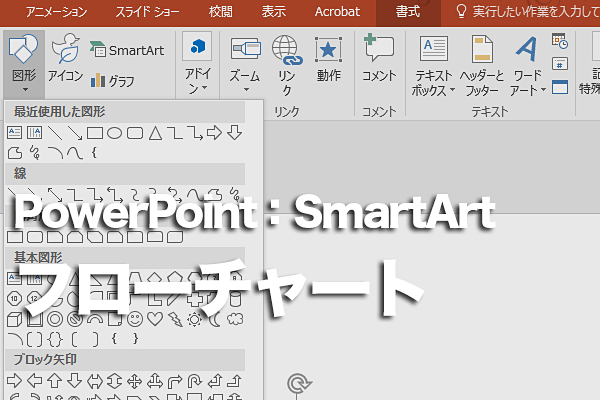Select the cube basic shape

[x=15, y=319]
